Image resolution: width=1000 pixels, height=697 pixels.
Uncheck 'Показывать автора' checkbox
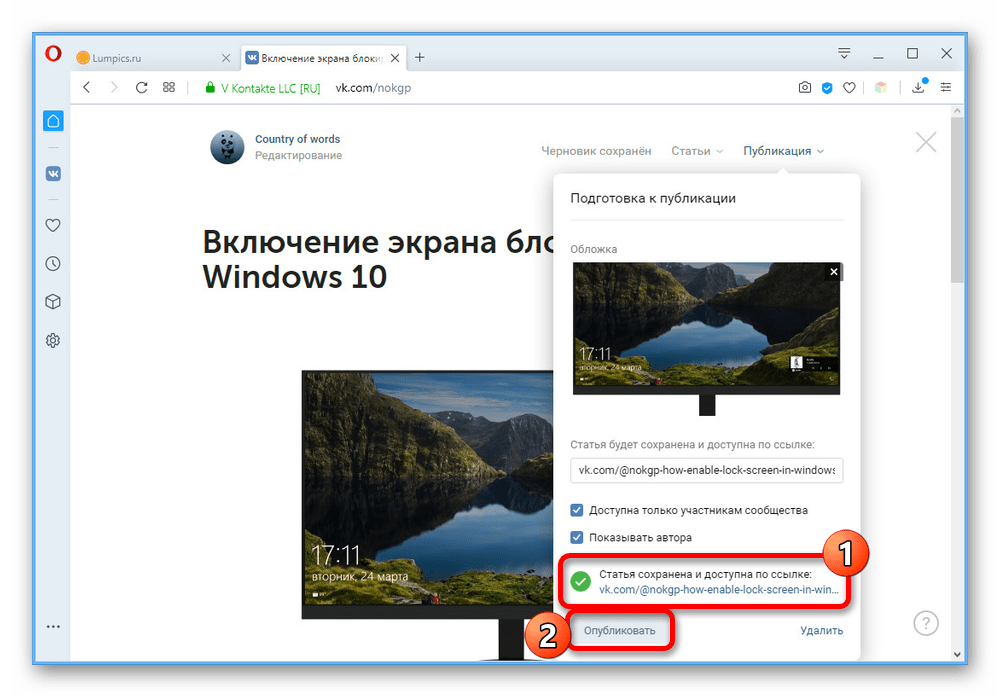[x=577, y=538]
